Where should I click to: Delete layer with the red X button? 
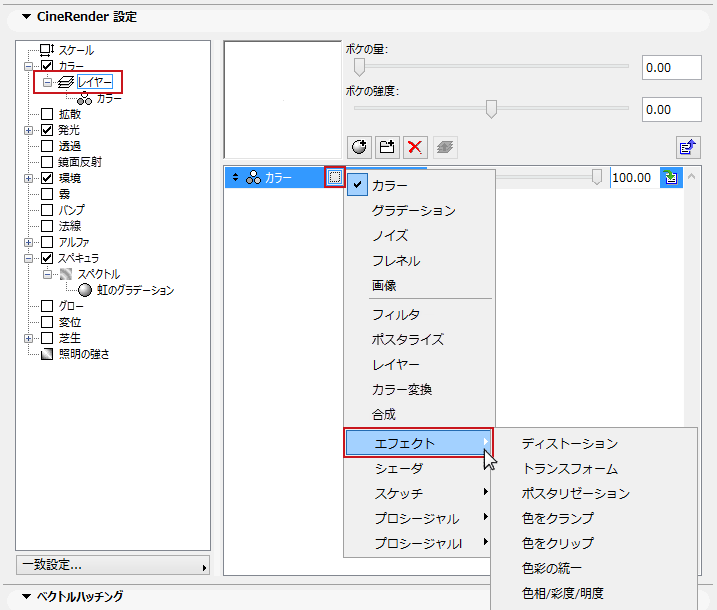(415, 147)
